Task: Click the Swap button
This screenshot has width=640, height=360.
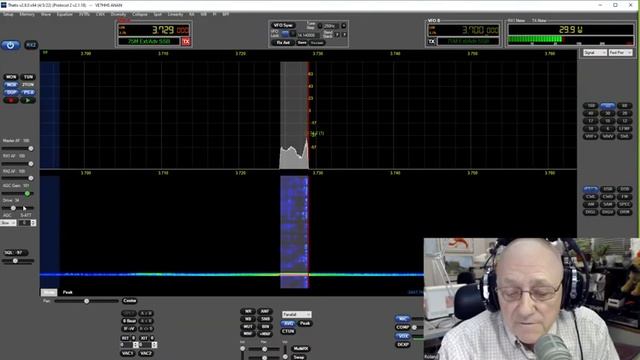Action: (299, 357)
